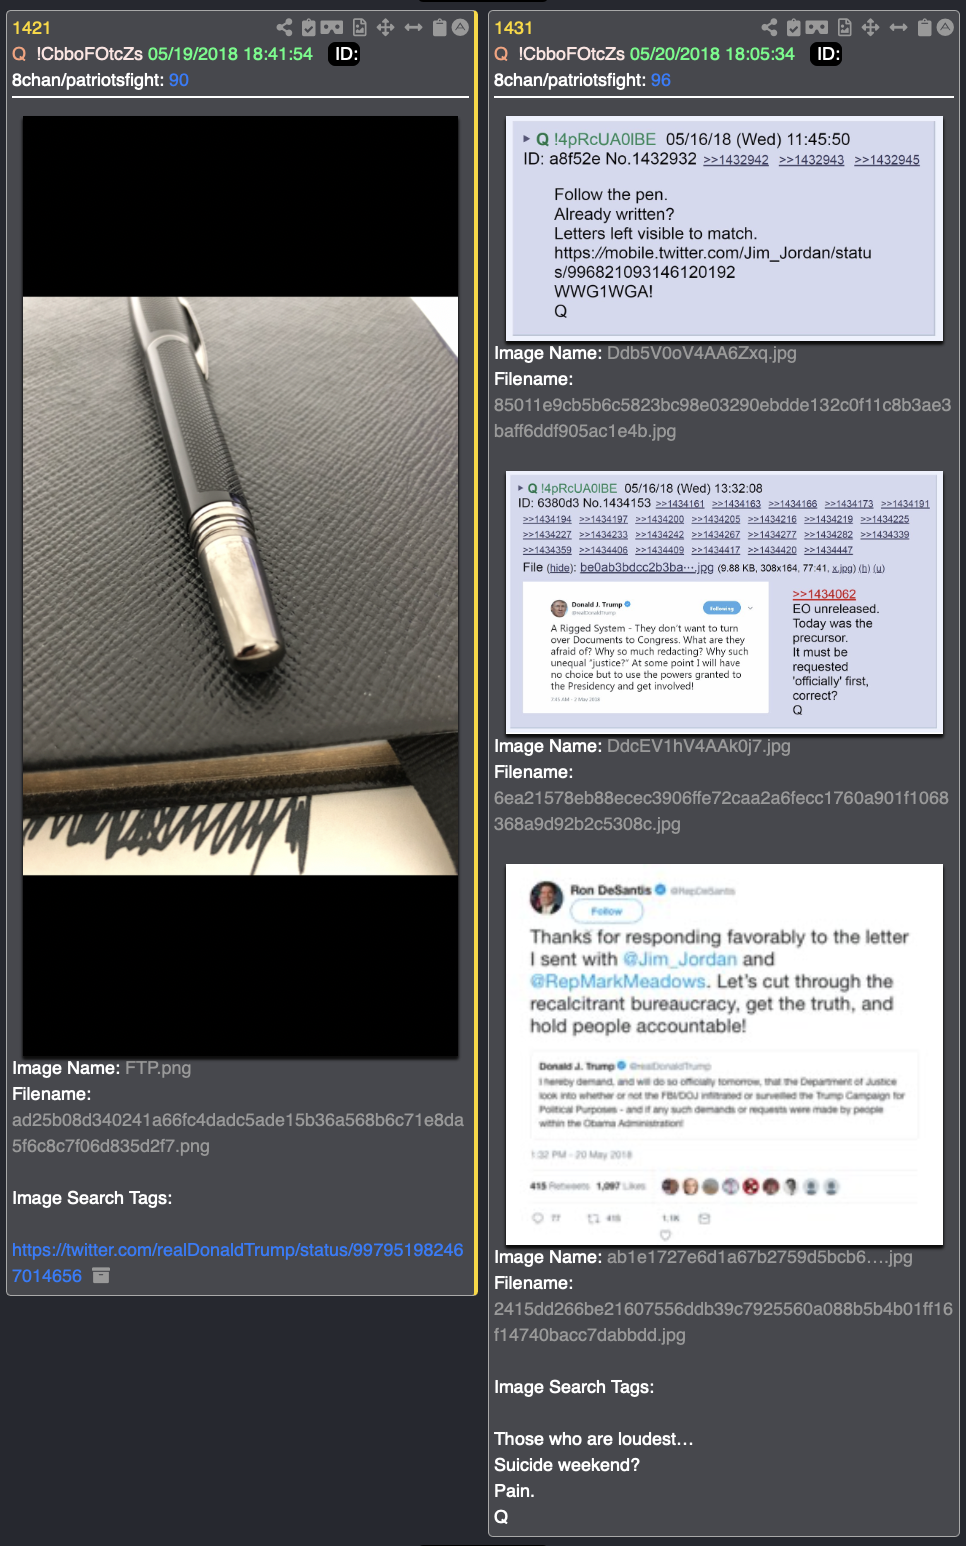Screen dimensions: 966x1546
Task: Click the share icon on post 1421
Action: [x=285, y=28]
